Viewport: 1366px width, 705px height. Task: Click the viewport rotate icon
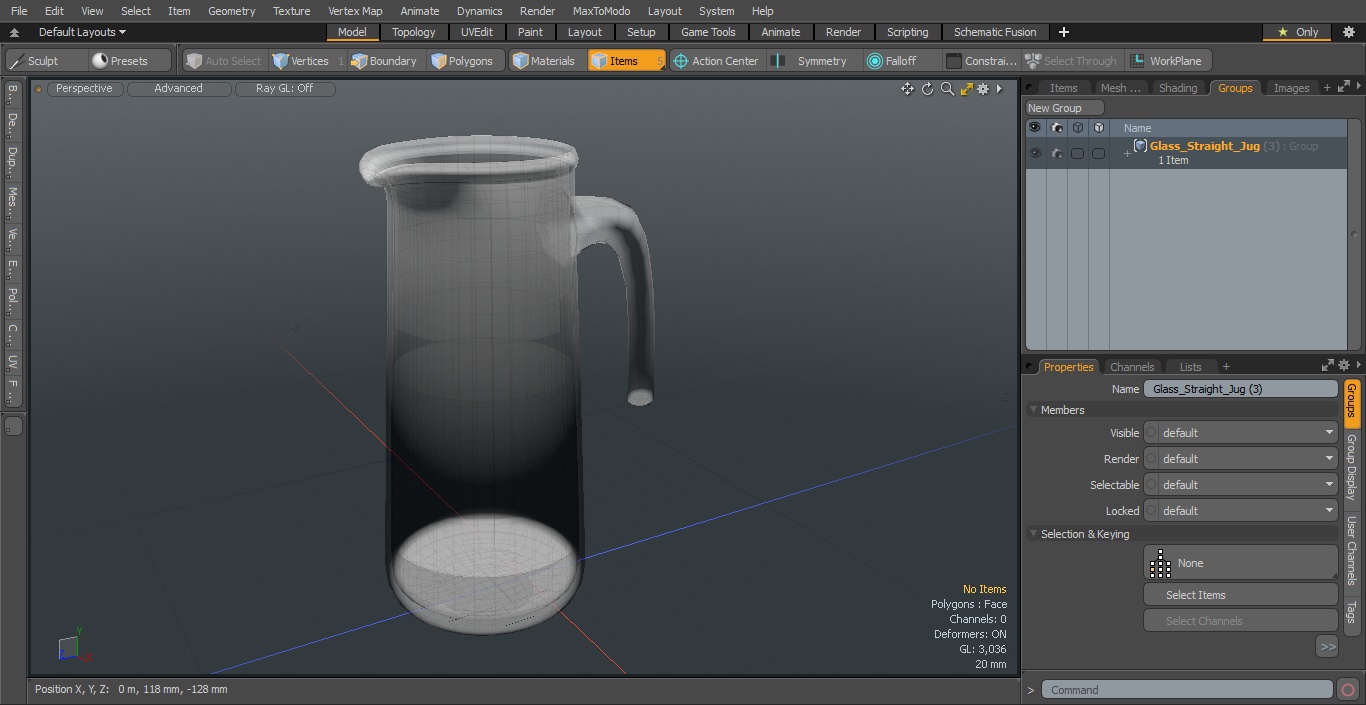click(927, 89)
